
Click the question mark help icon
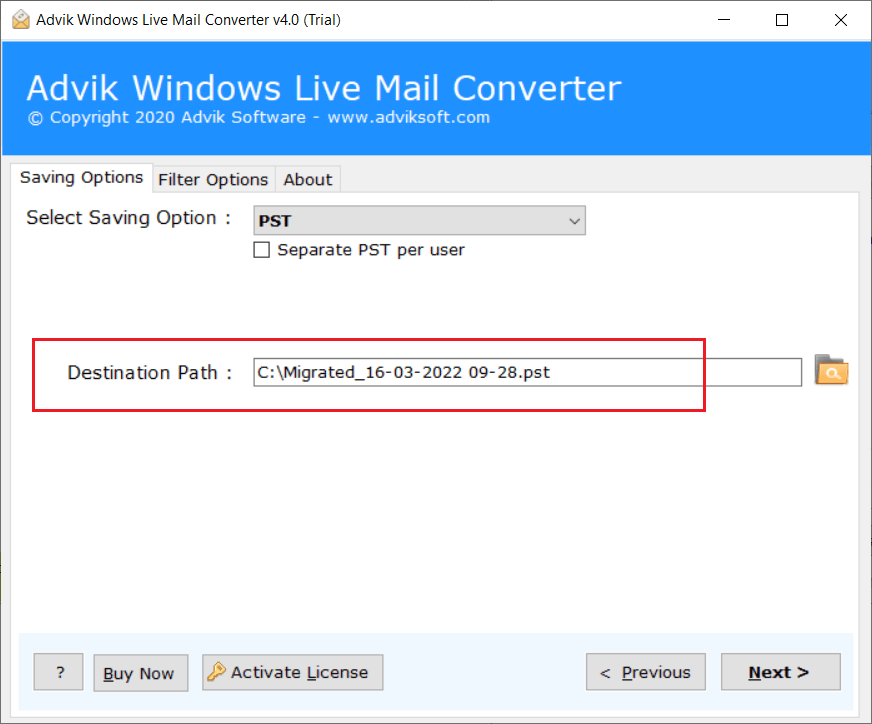(x=58, y=672)
